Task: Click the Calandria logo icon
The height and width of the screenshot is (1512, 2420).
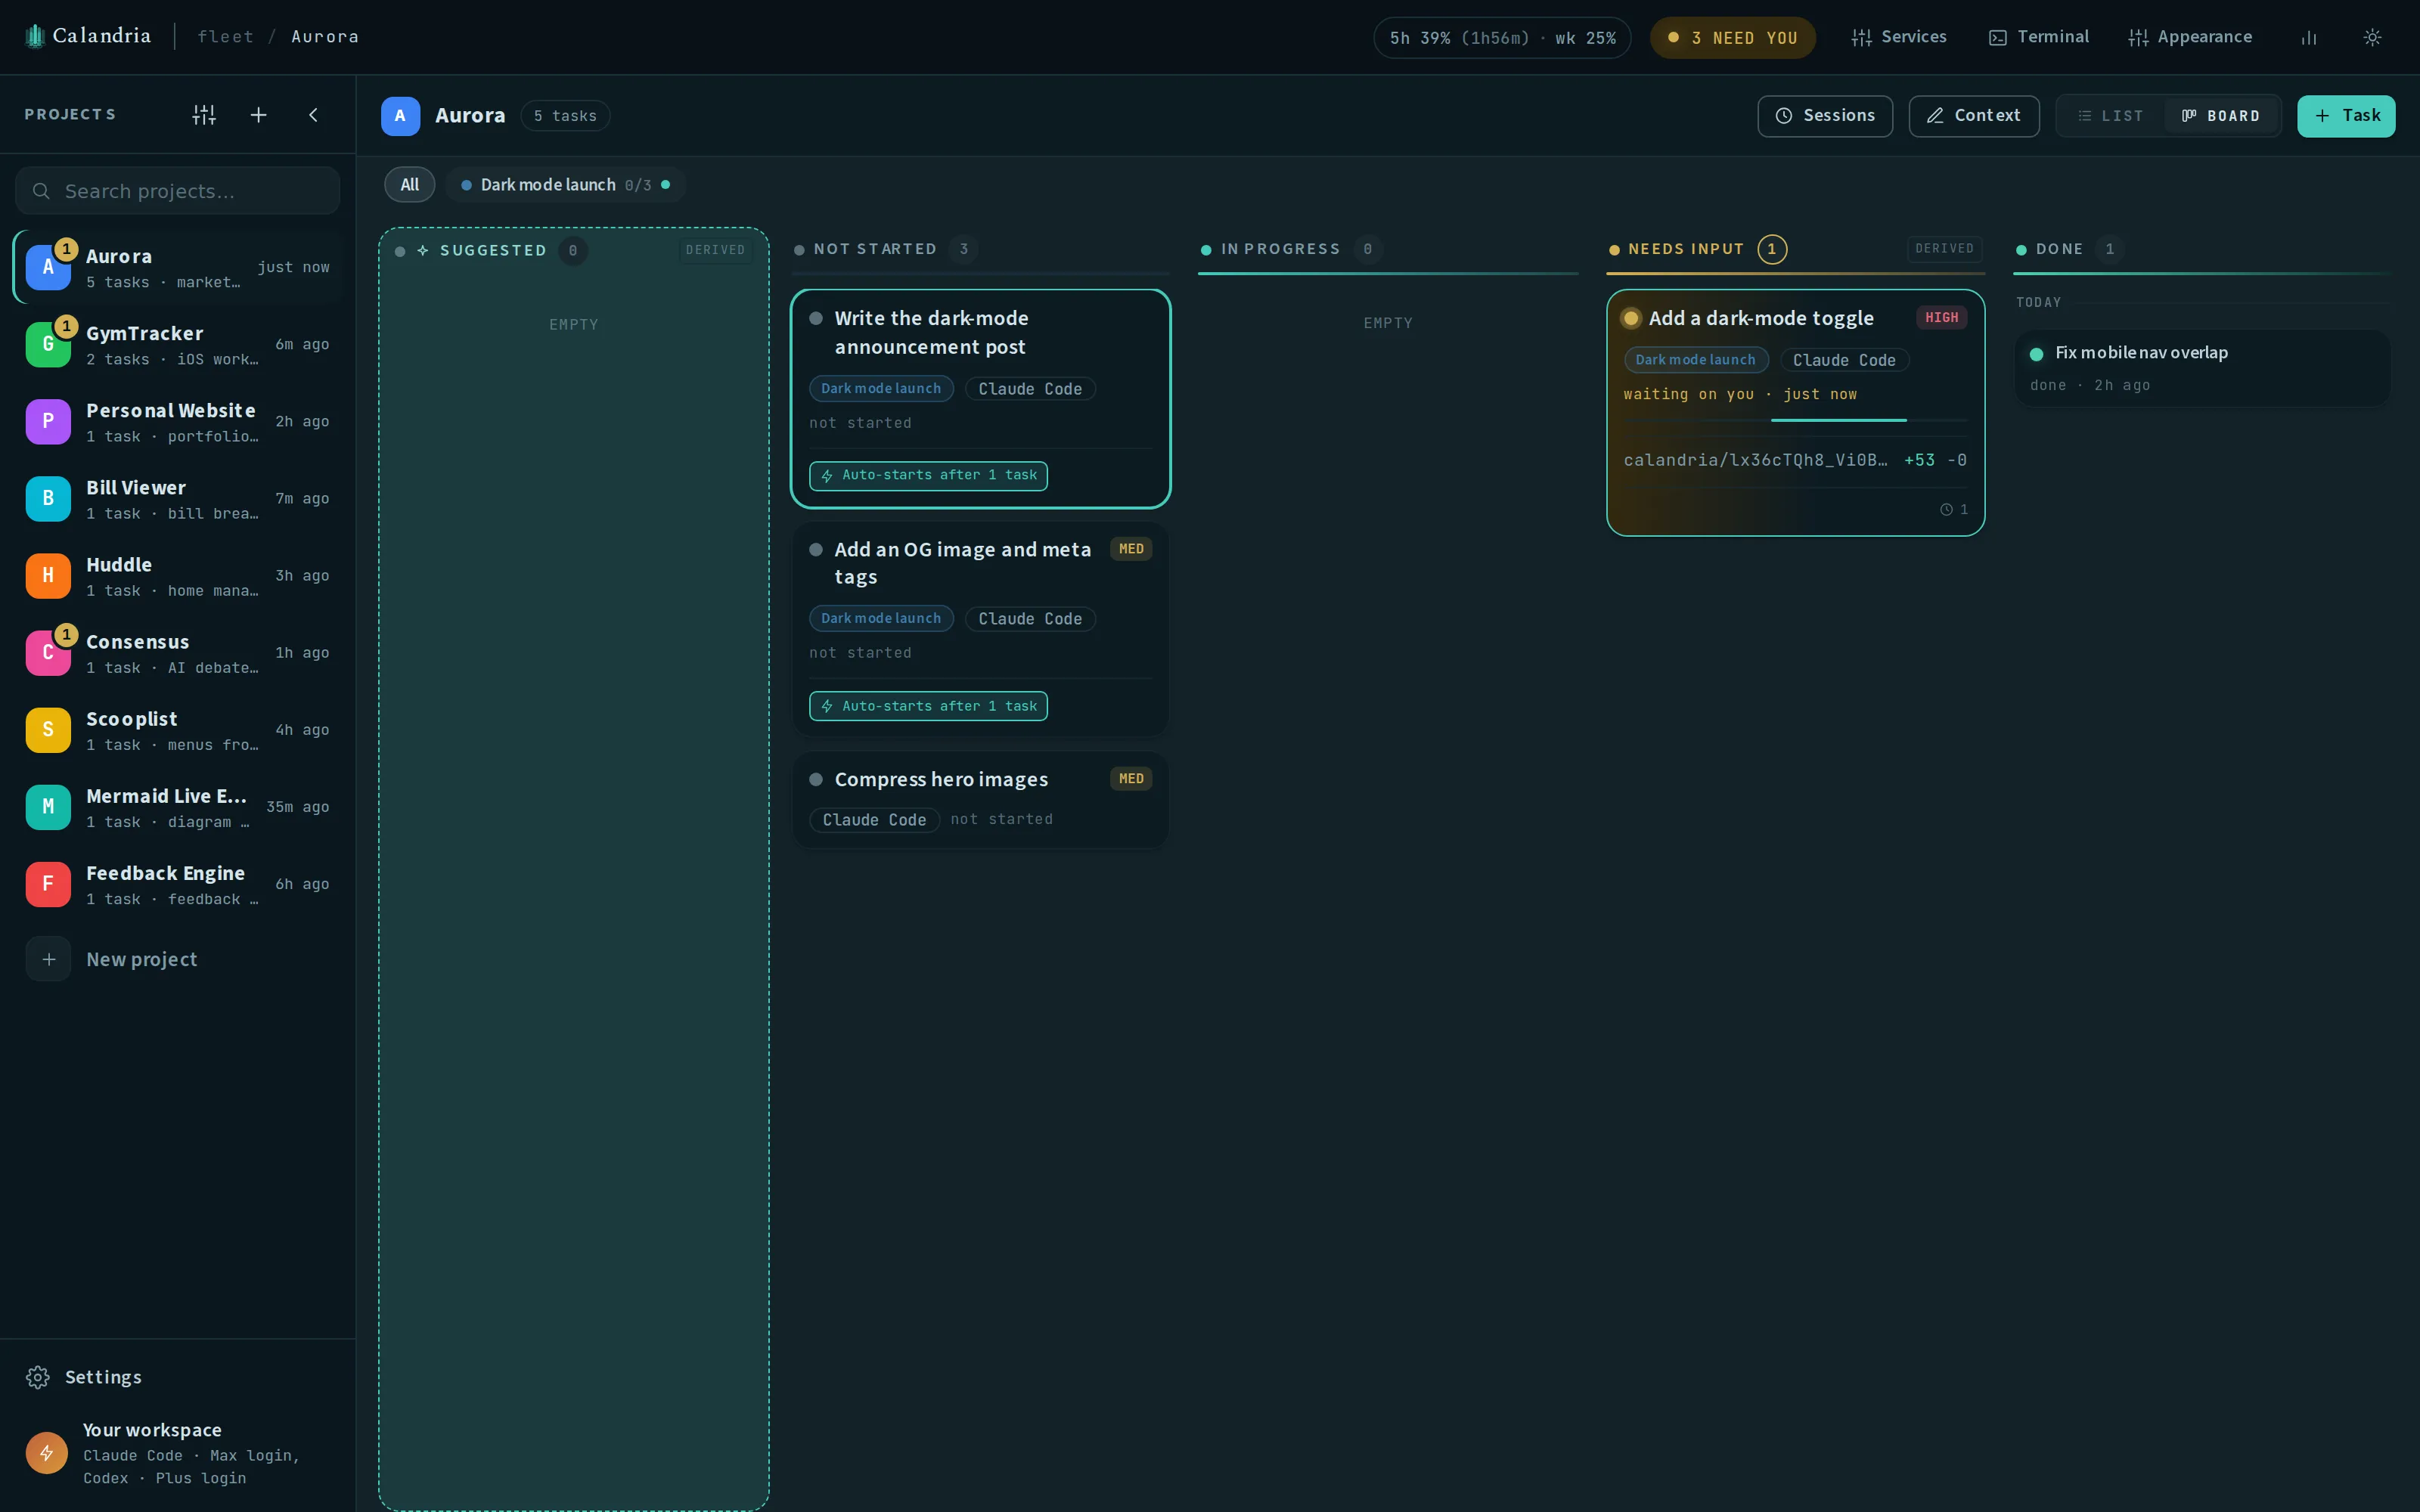Action: [x=35, y=37]
